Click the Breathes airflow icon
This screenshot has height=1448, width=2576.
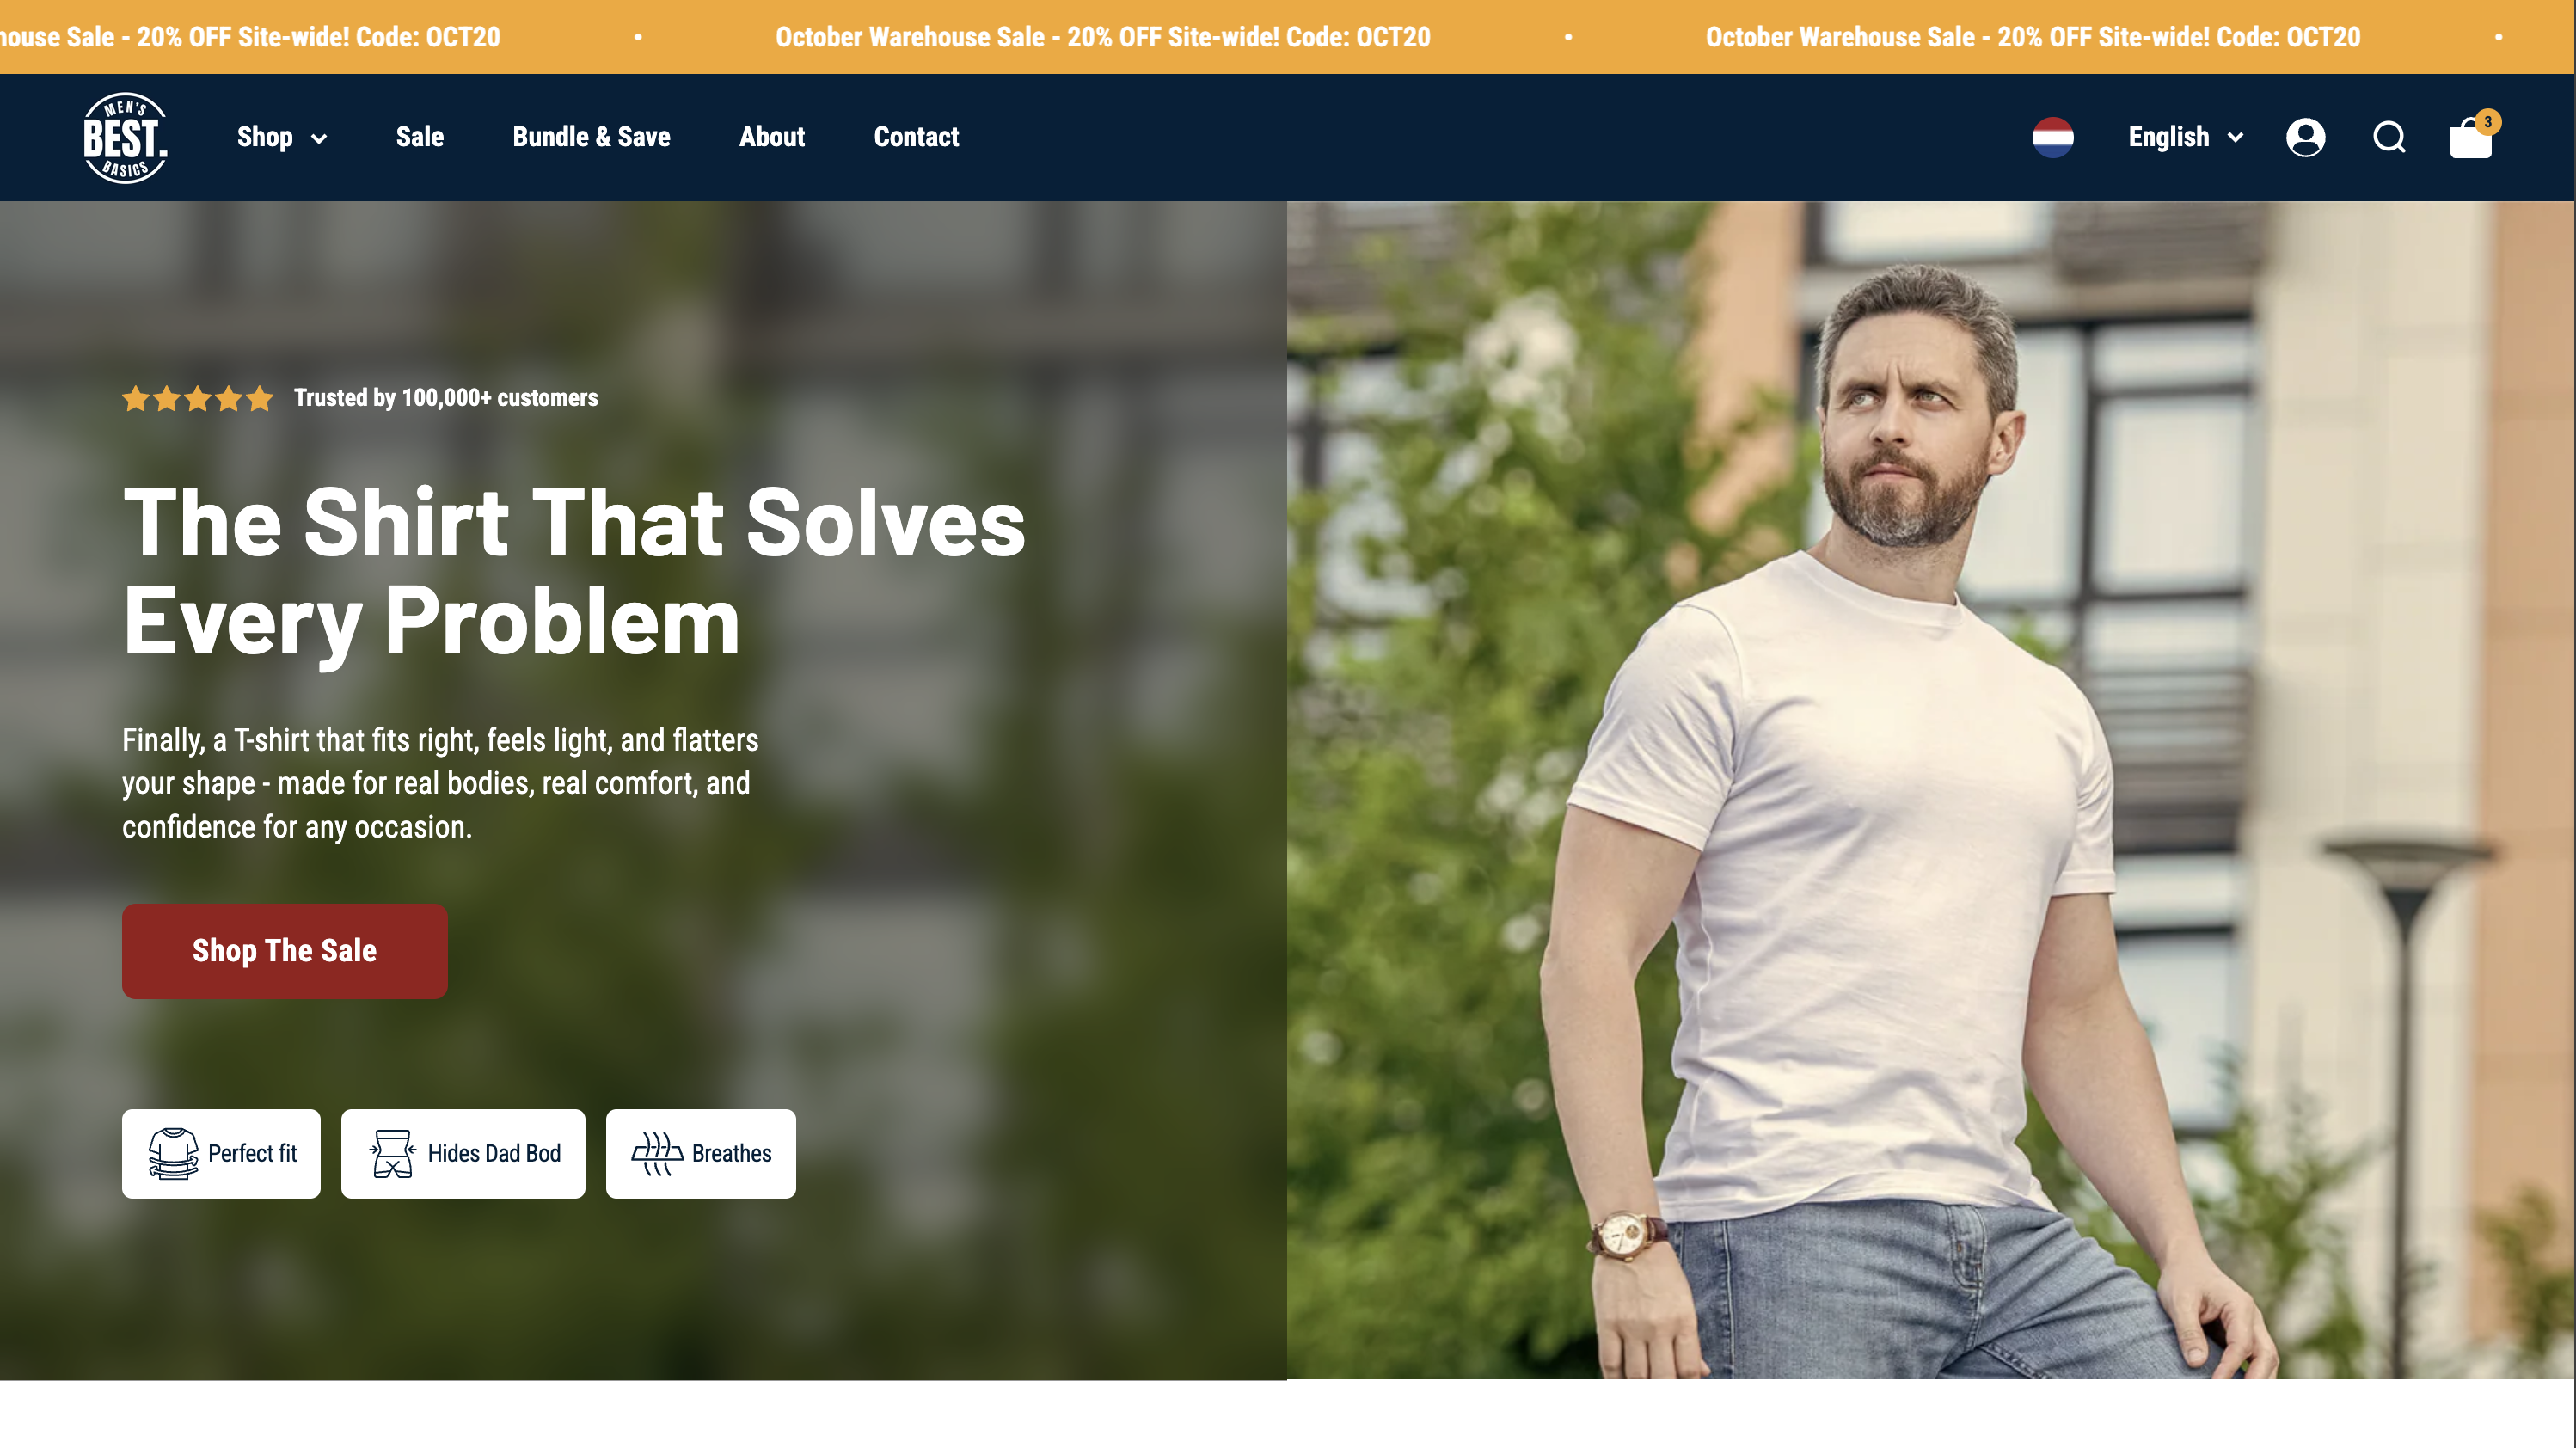coord(657,1153)
